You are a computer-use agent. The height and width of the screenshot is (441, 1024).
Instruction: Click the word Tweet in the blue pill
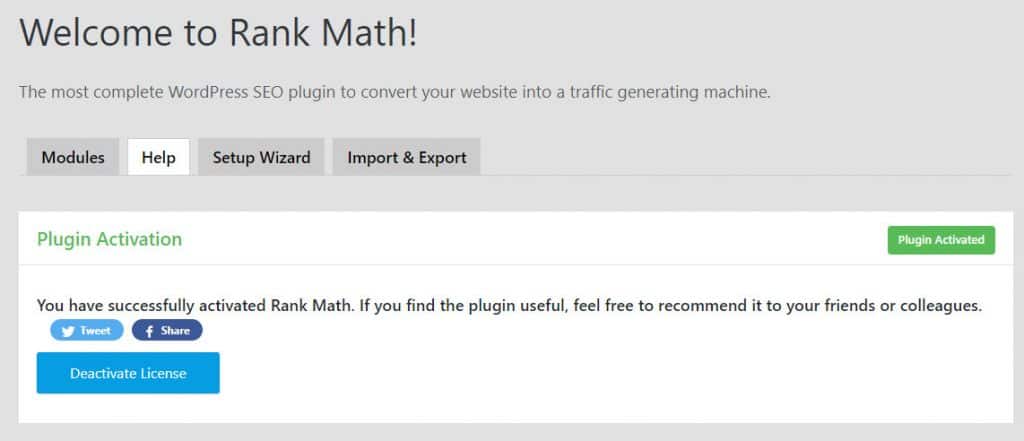click(95, 331)
